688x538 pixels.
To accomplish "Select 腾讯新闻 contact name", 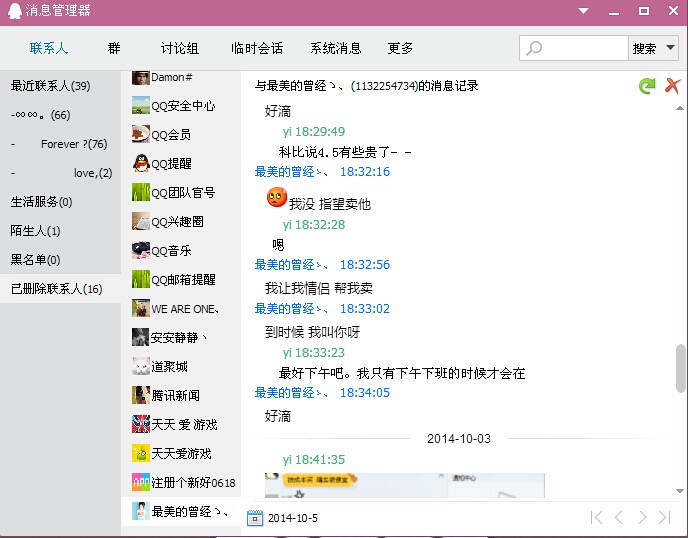I will pos(176,395).
